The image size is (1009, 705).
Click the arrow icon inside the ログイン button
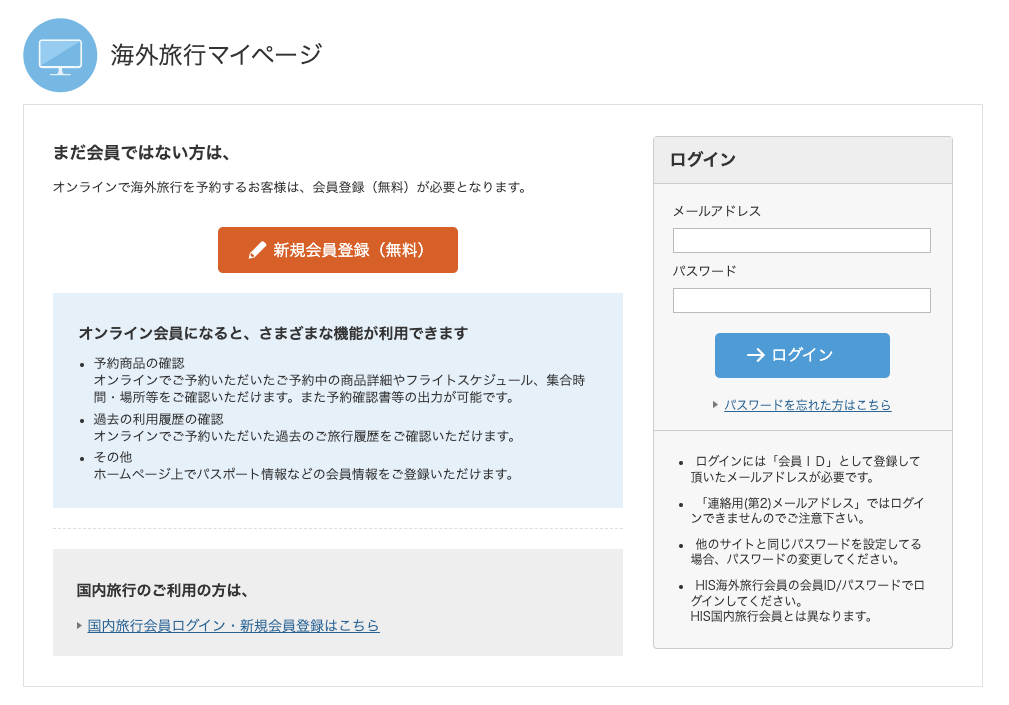[755, 355]
